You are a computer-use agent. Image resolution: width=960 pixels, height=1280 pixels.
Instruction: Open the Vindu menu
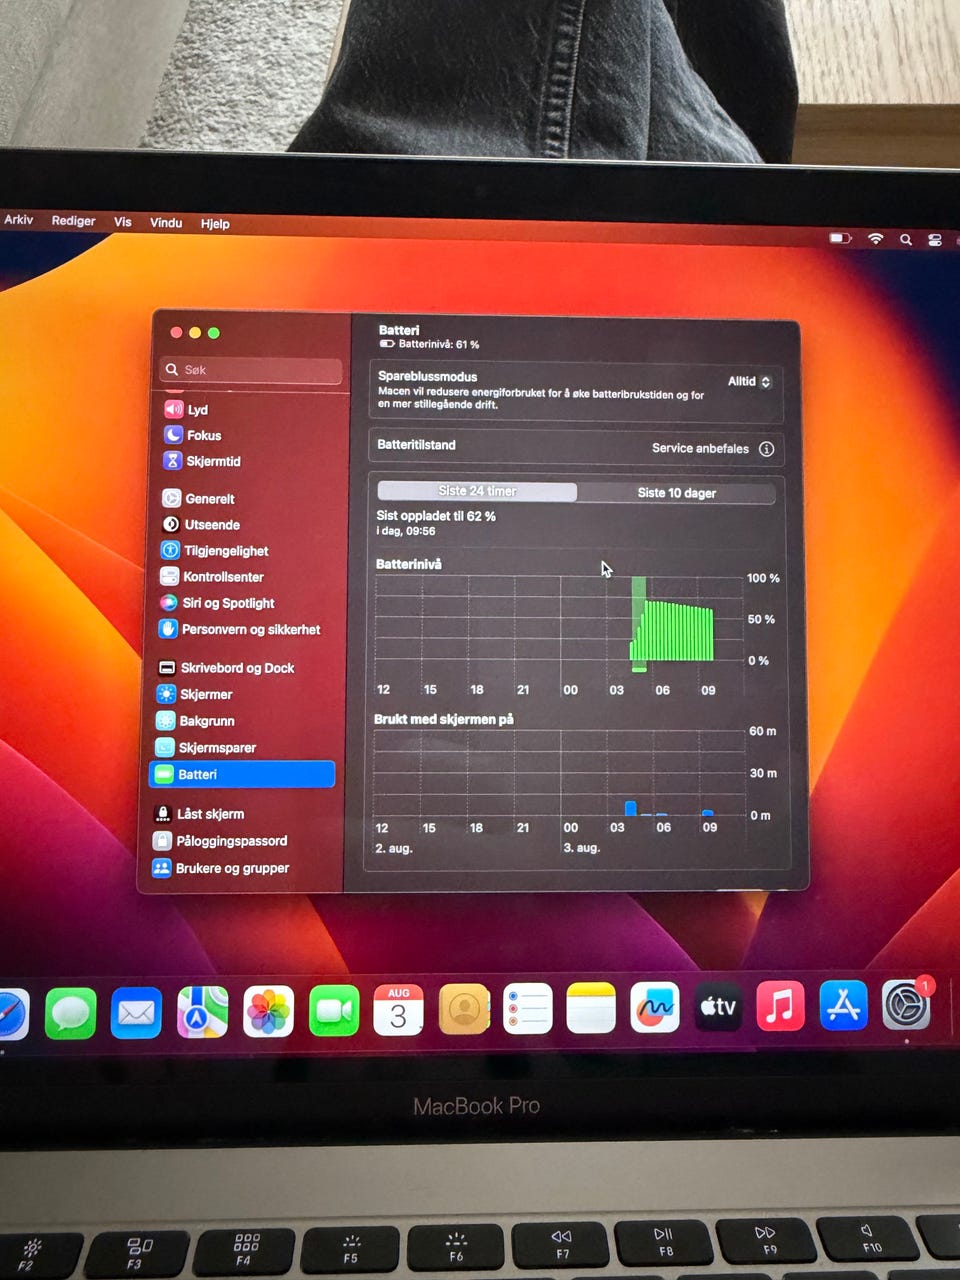(166, 222)
